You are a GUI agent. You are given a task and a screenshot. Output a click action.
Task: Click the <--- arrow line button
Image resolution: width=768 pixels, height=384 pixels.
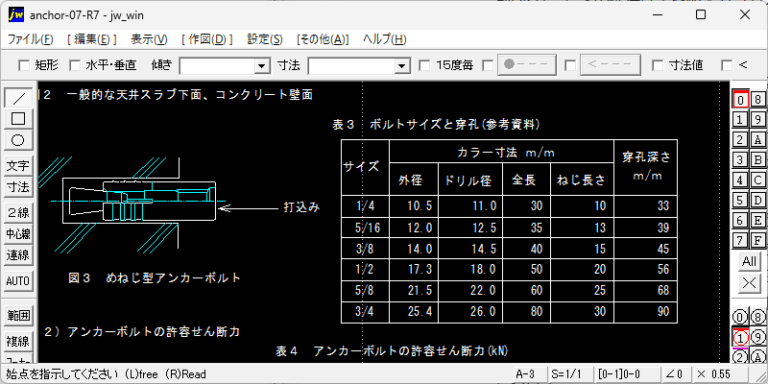click(610, 65)
